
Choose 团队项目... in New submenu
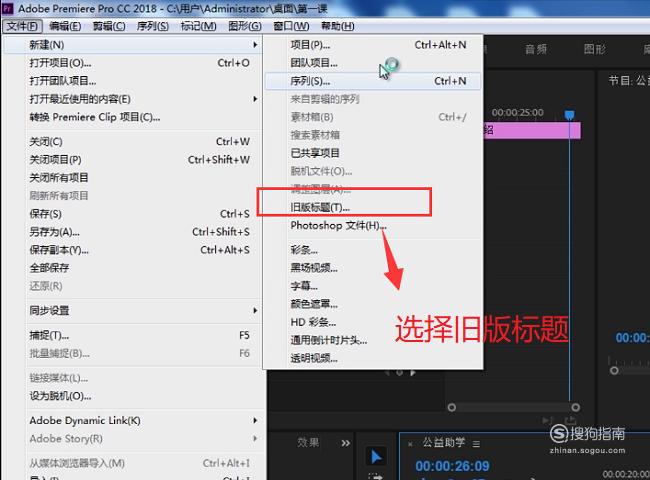click(x=373, y=63)
